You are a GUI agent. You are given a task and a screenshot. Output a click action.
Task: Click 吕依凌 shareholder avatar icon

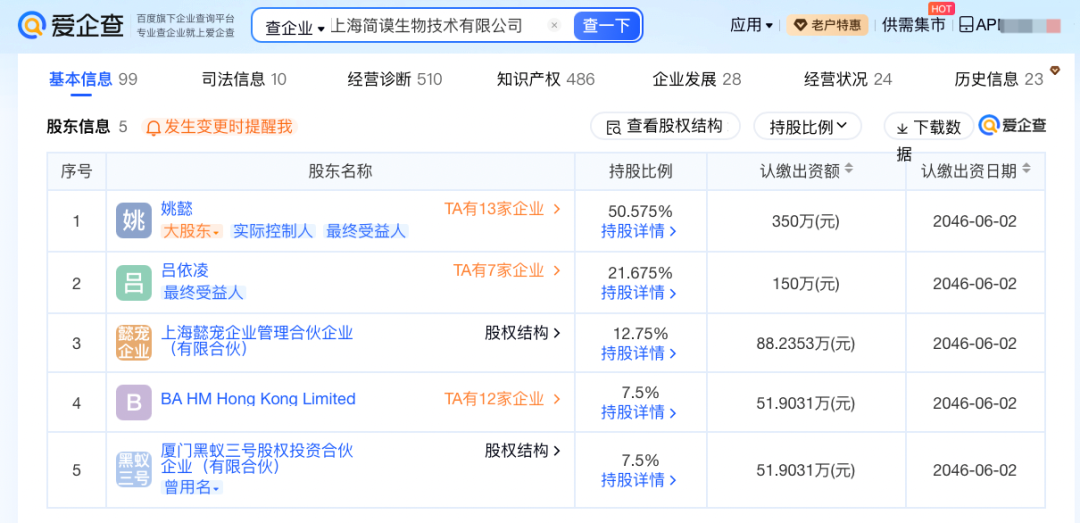coord(133,283)
